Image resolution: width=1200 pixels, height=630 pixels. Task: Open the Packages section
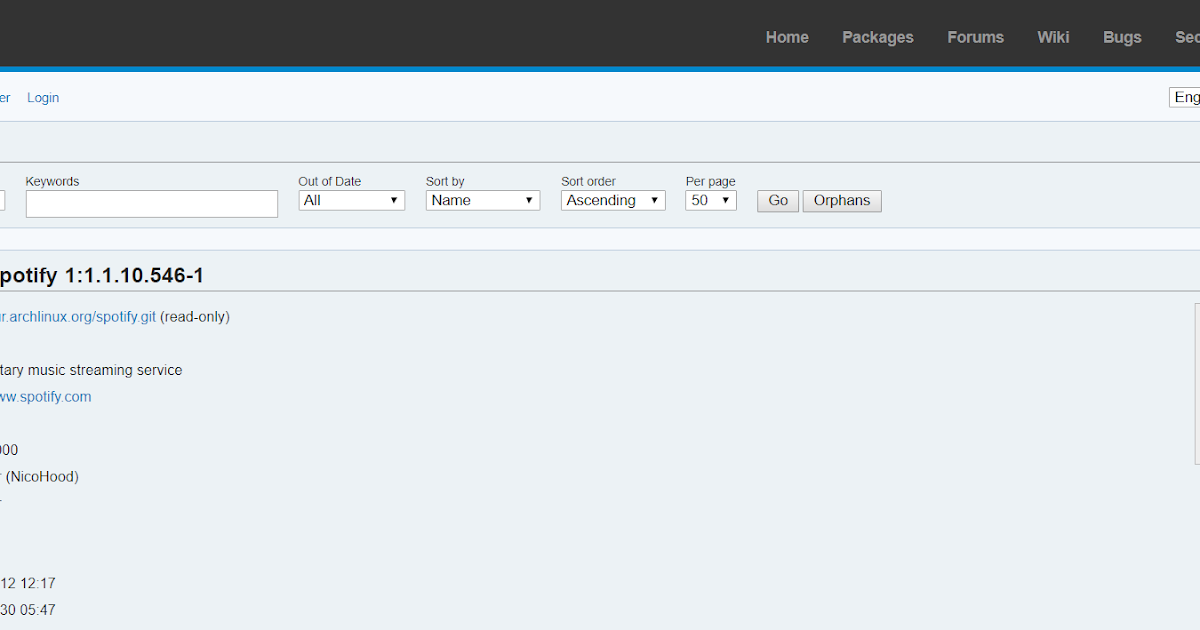[877, 37]
